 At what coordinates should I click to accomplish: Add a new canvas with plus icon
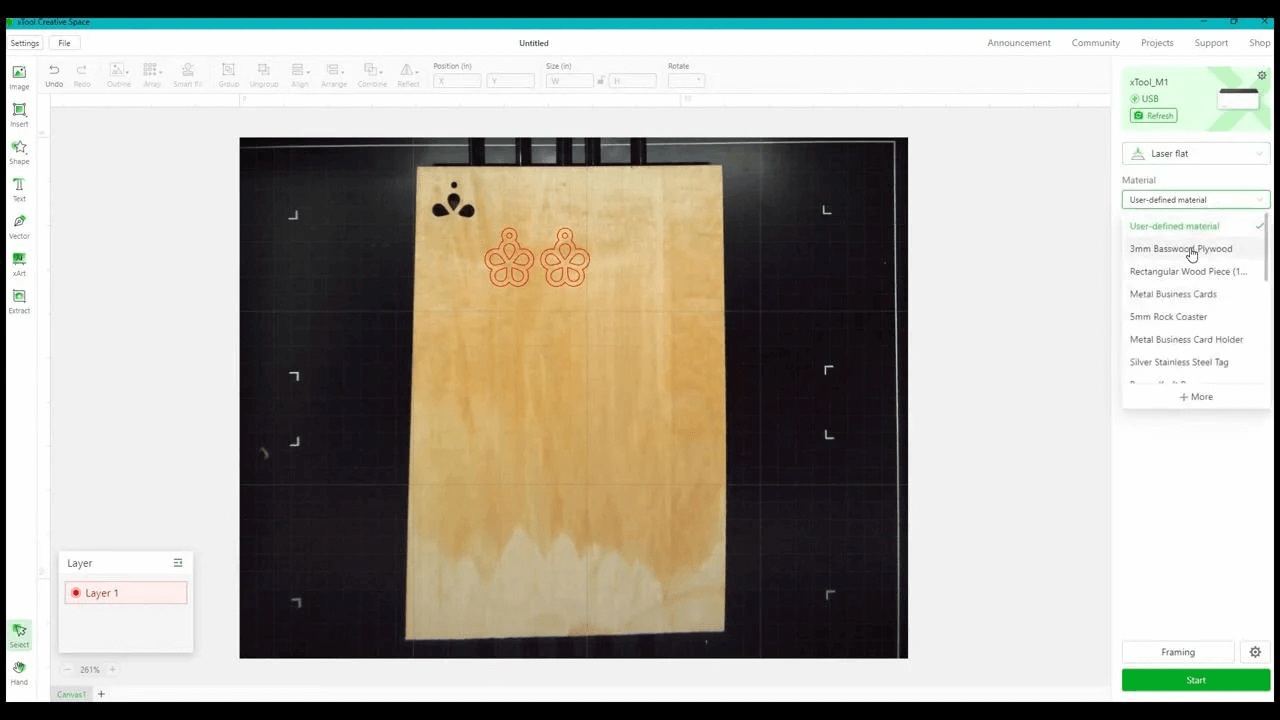(100, 694)
